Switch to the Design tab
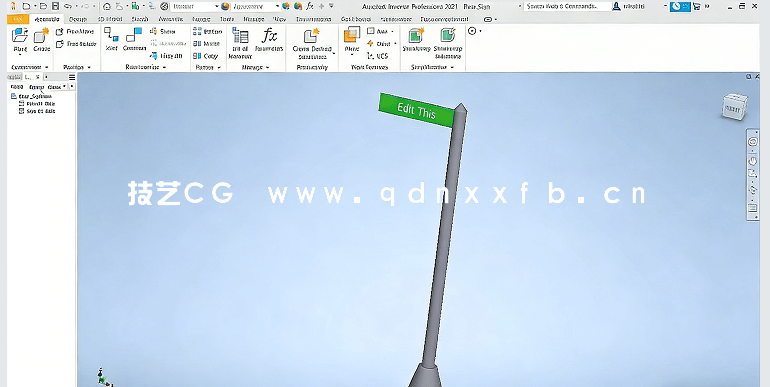Viewport: 770px width, 387px height. (x=78, y=19)
